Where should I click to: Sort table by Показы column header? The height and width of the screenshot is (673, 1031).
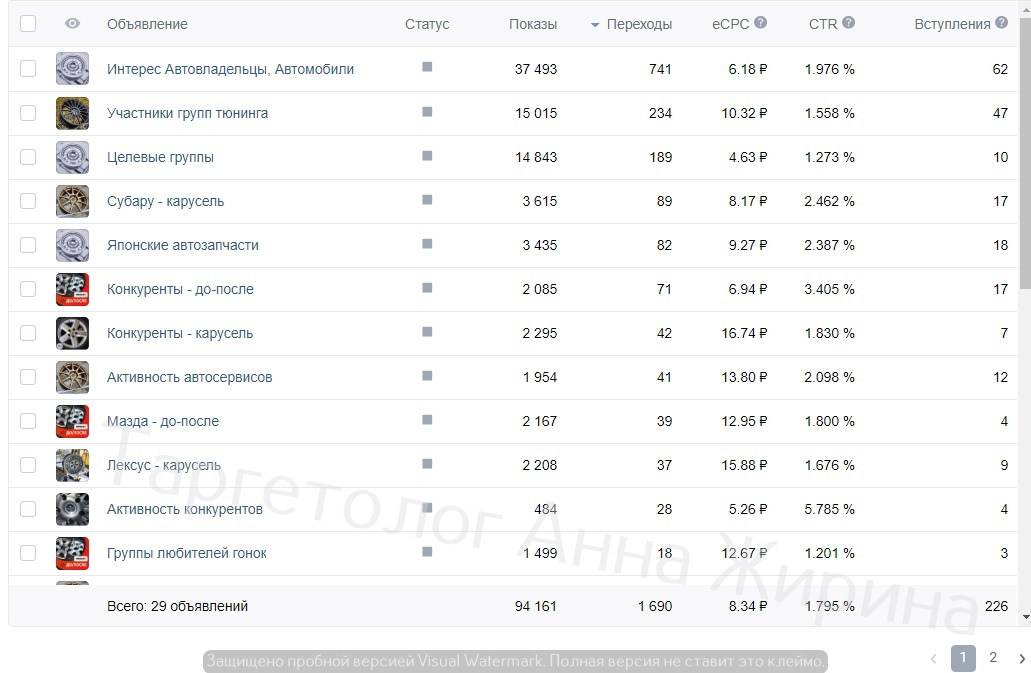pyautogui.click(x=533, y=24)
